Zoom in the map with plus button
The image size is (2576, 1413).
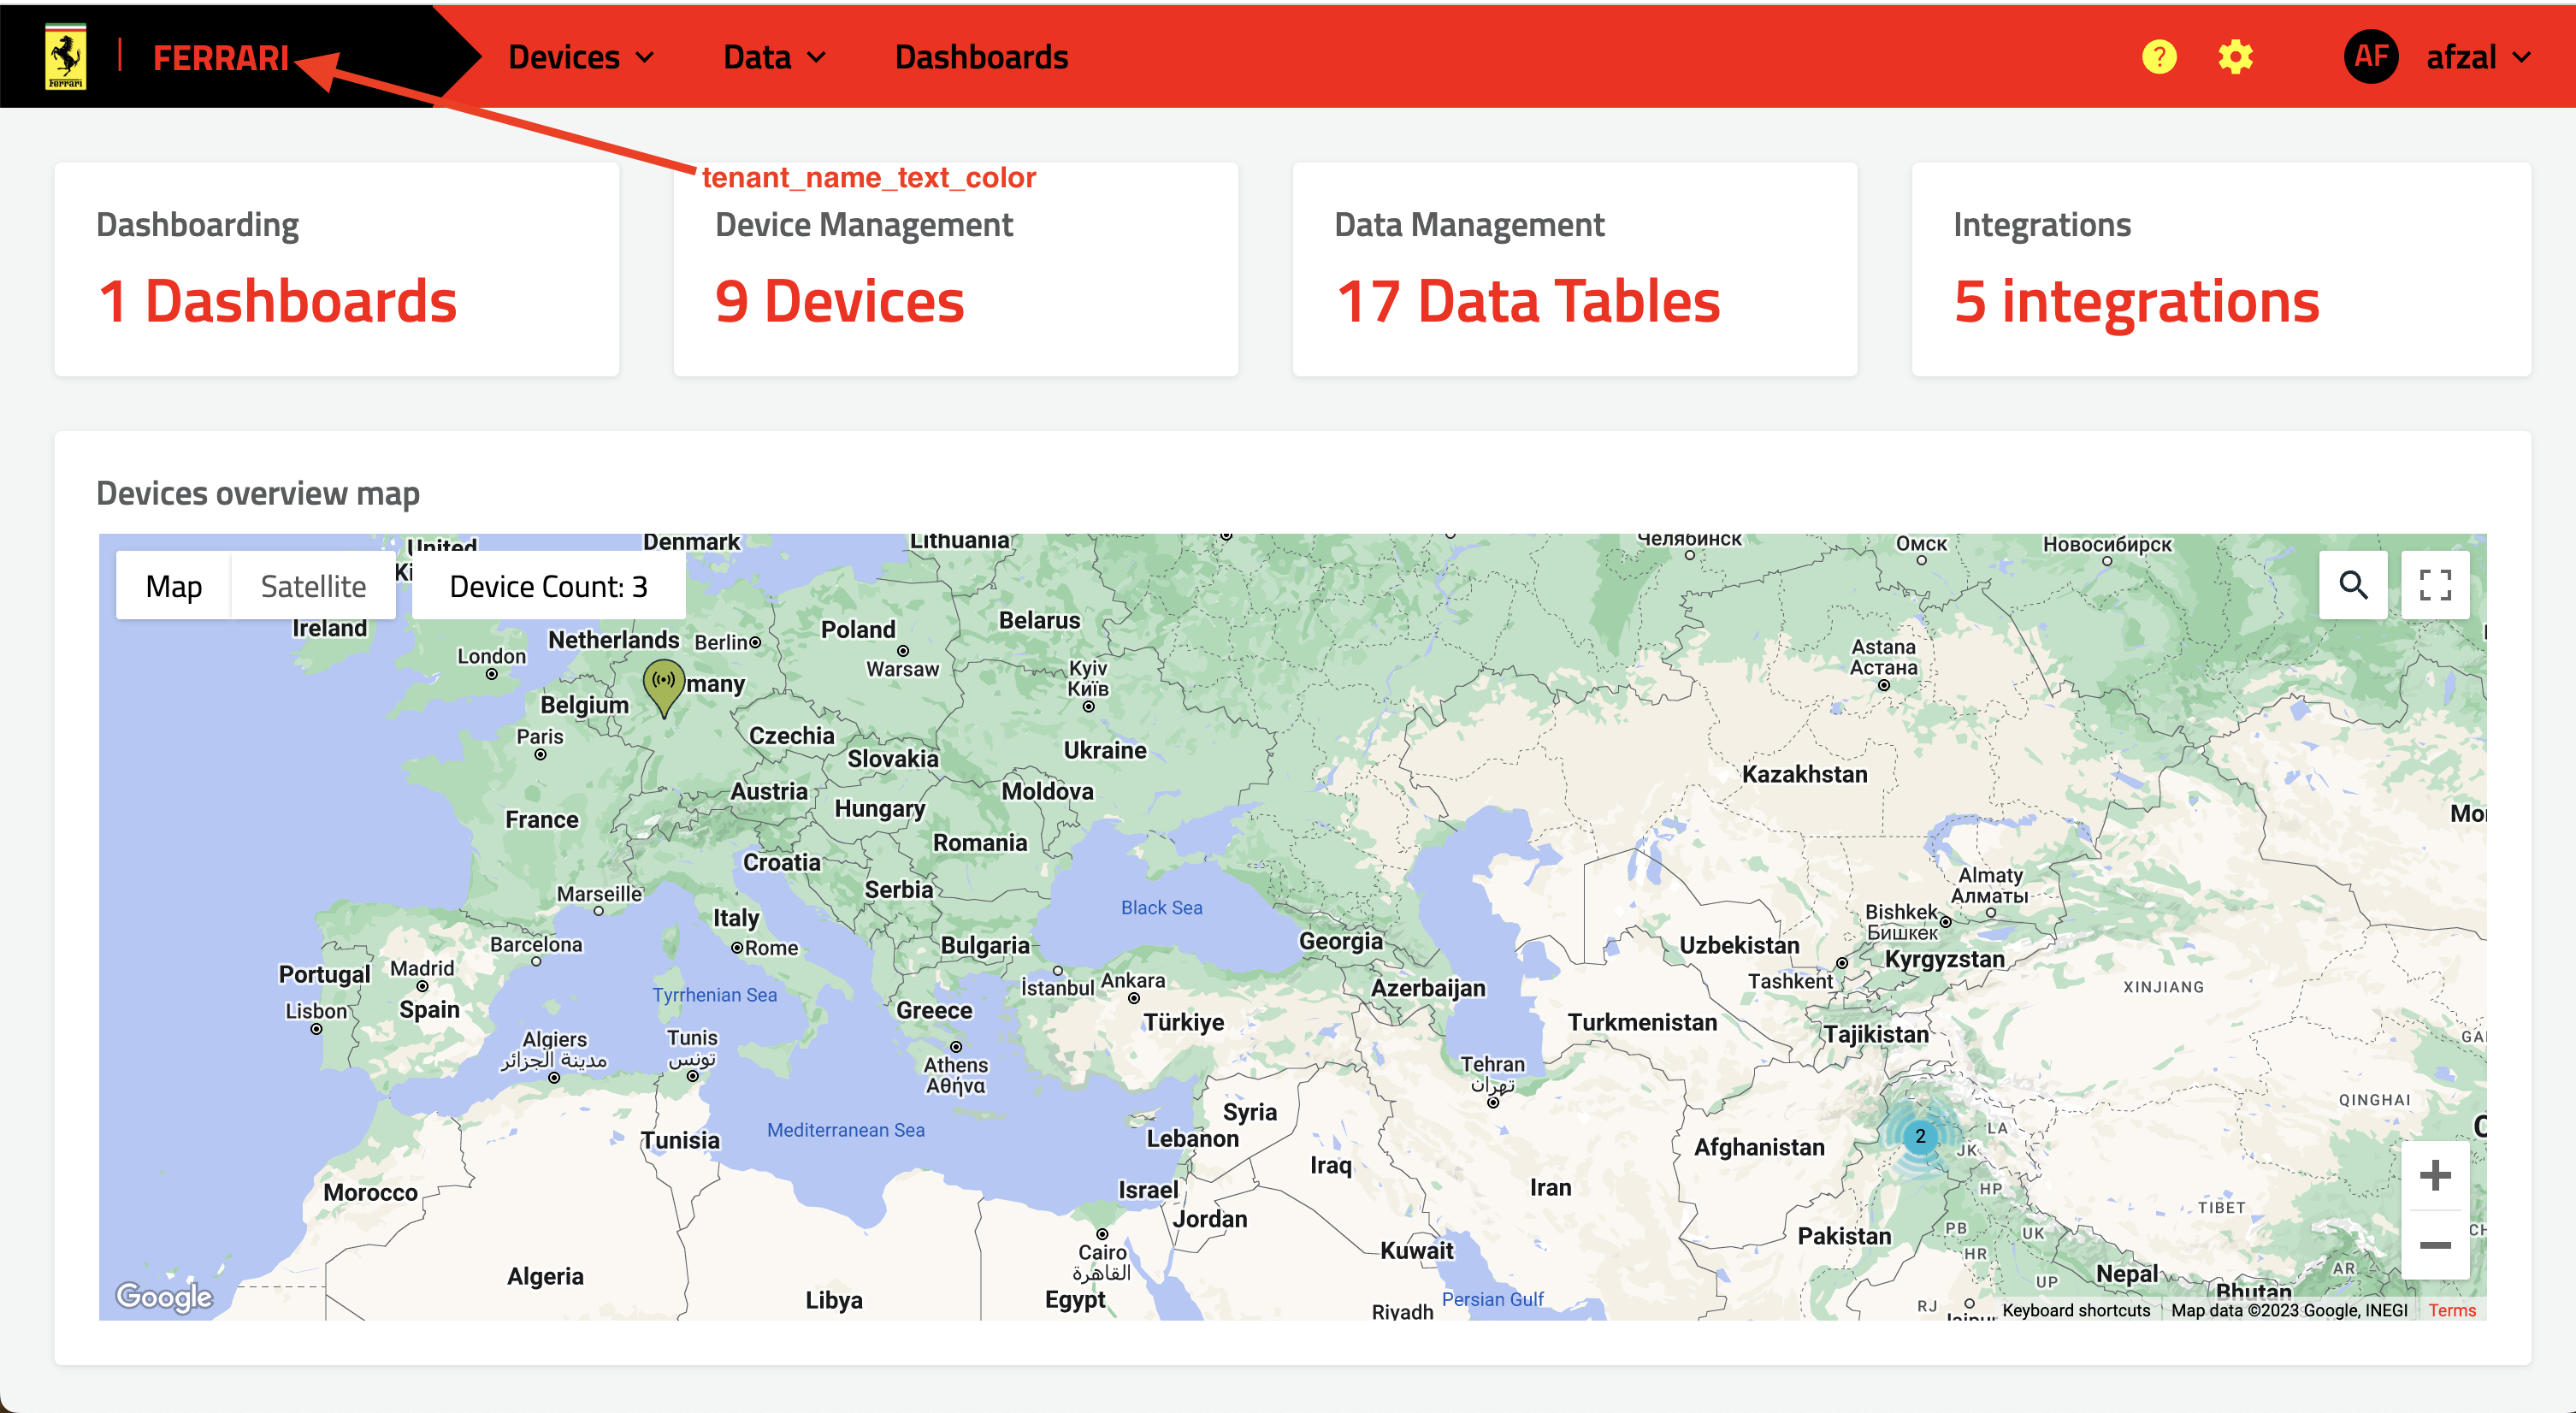tap(2435, 1175)
